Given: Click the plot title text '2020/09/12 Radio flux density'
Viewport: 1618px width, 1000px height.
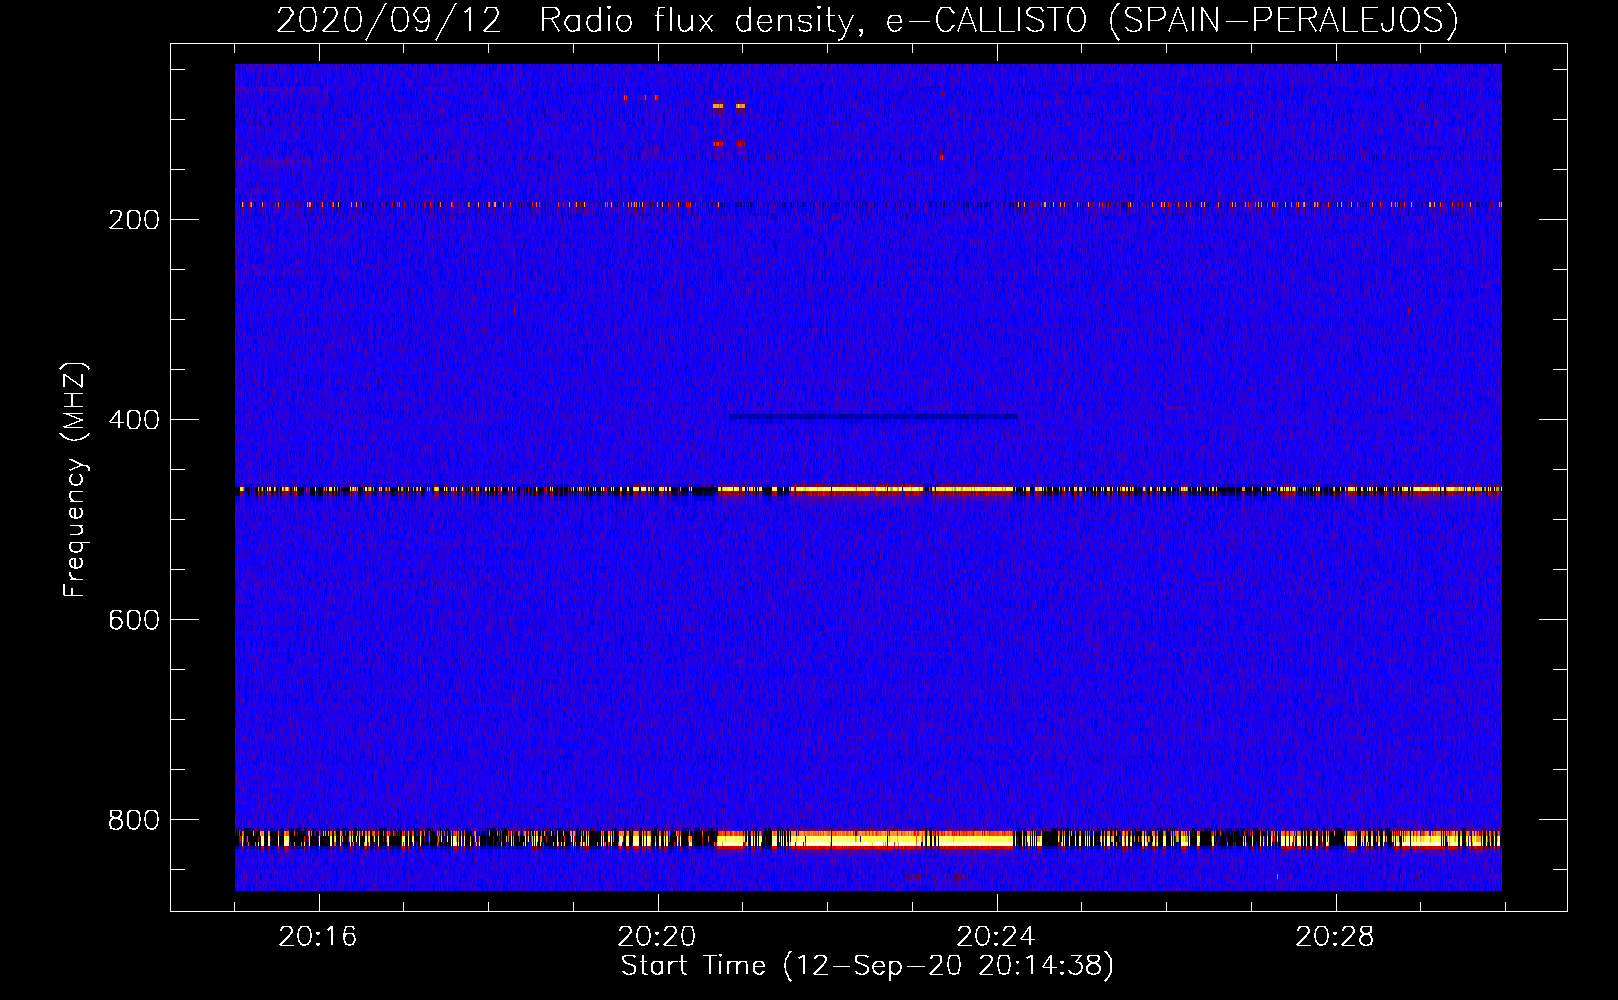Looking at the screenshot, I should pyautogui.click(x=567, y=20).
